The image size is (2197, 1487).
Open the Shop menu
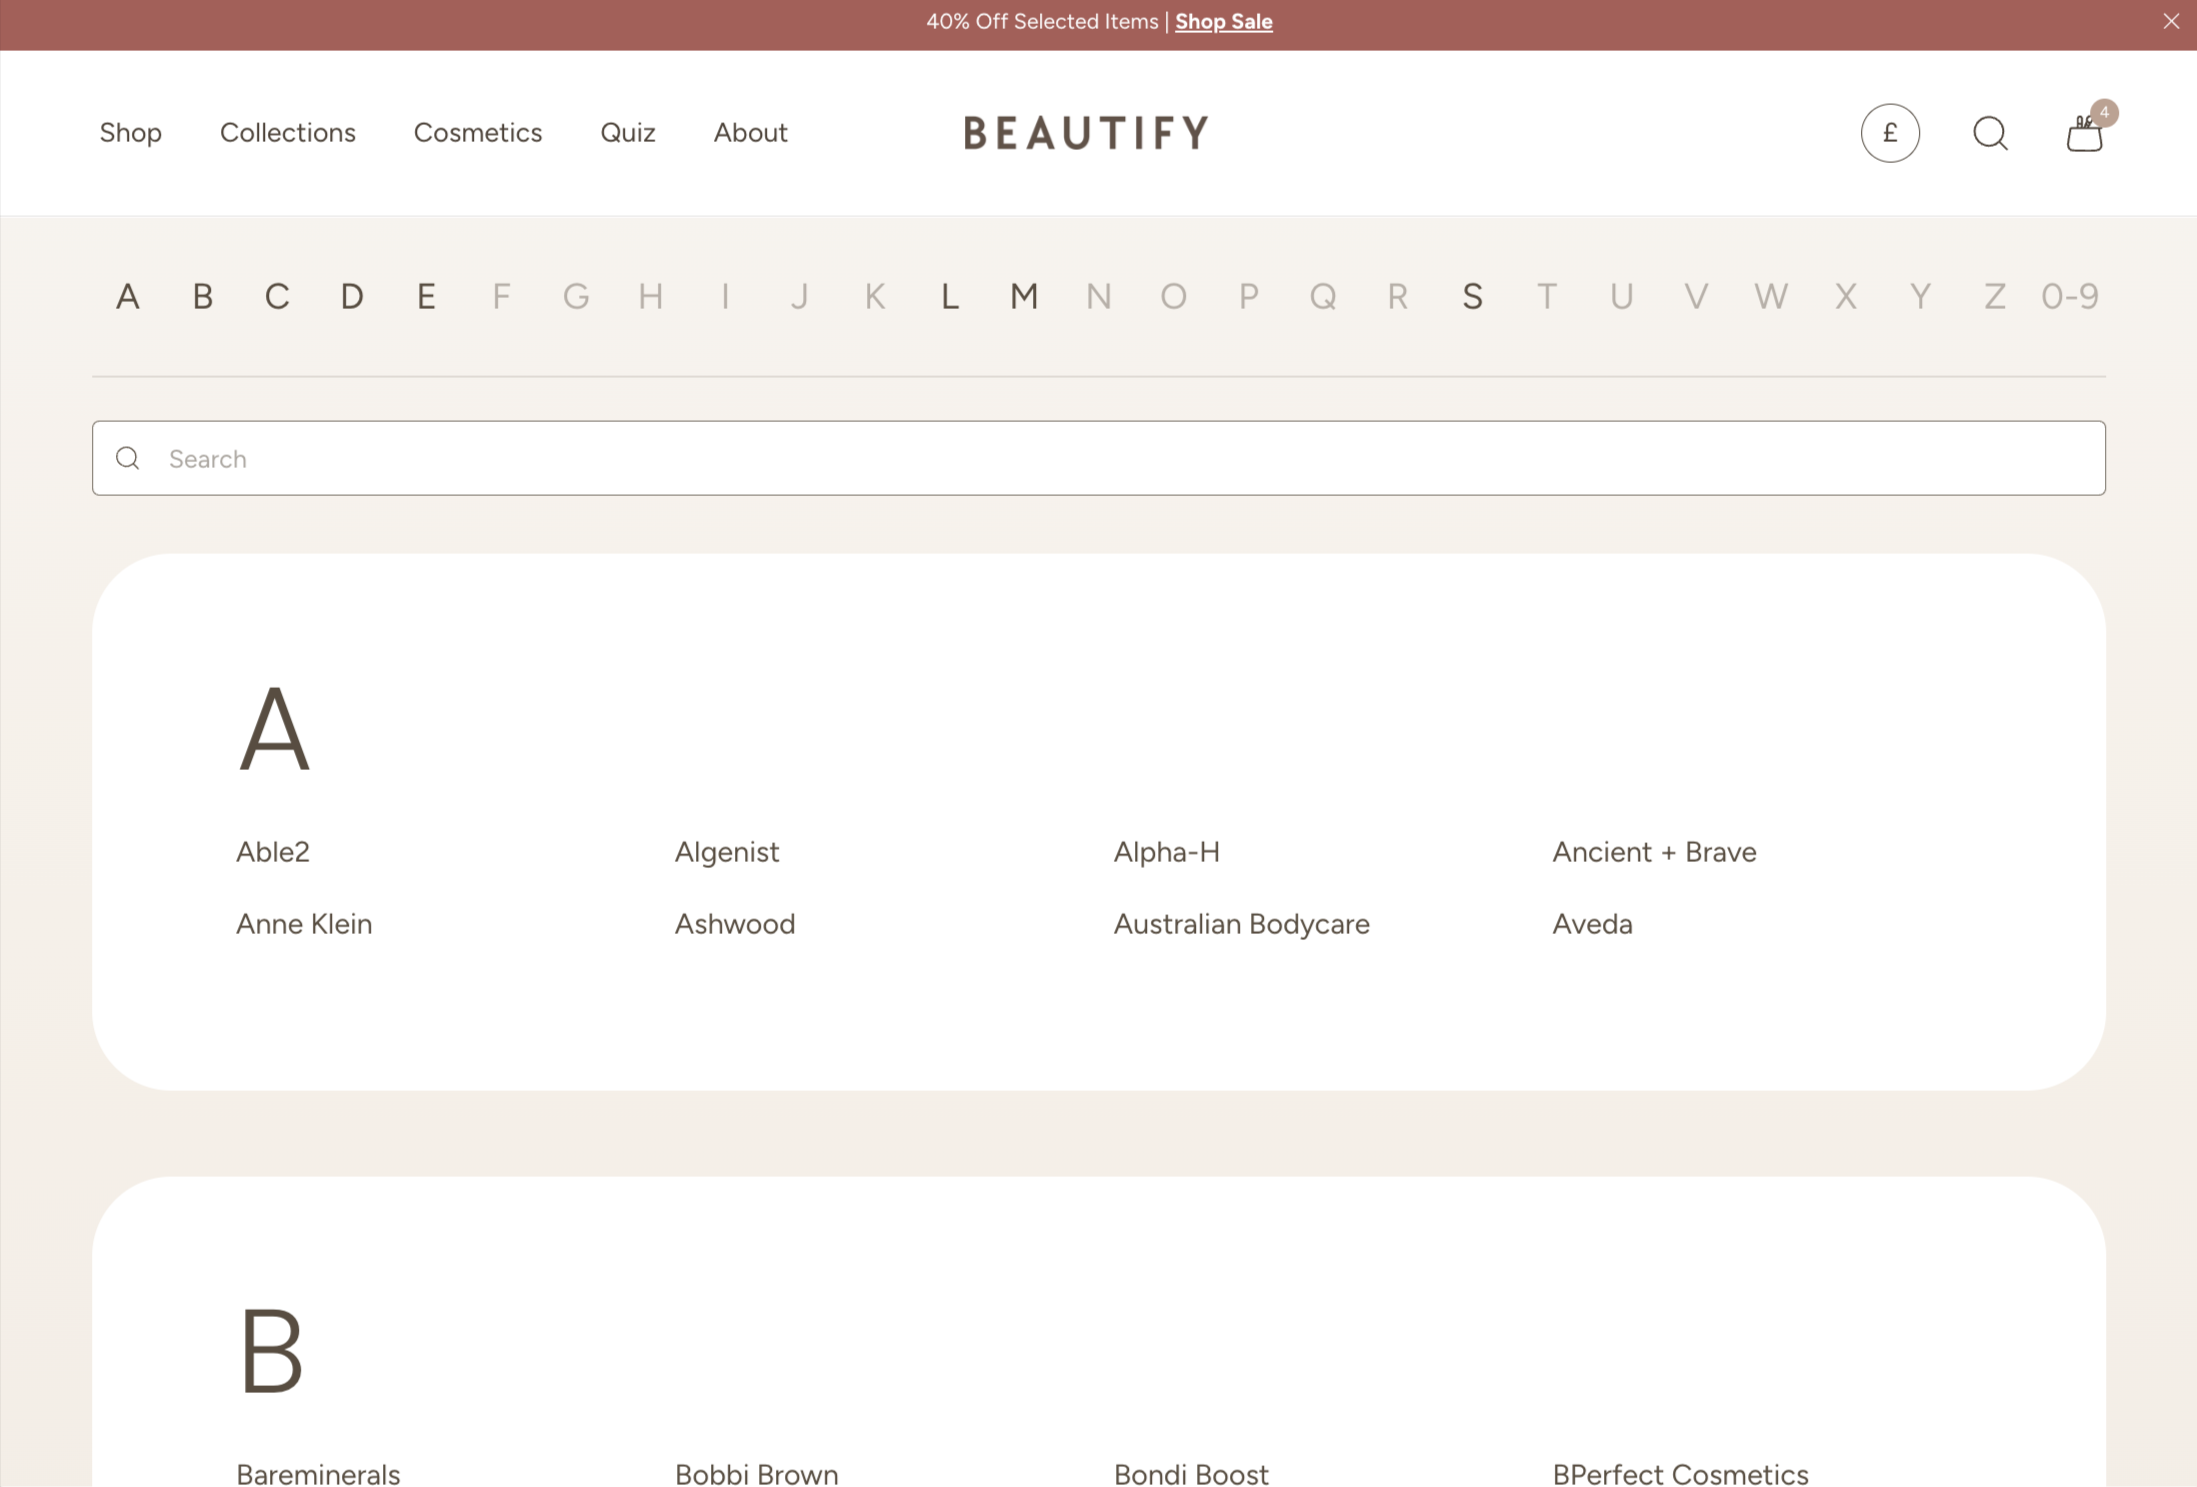131,132
